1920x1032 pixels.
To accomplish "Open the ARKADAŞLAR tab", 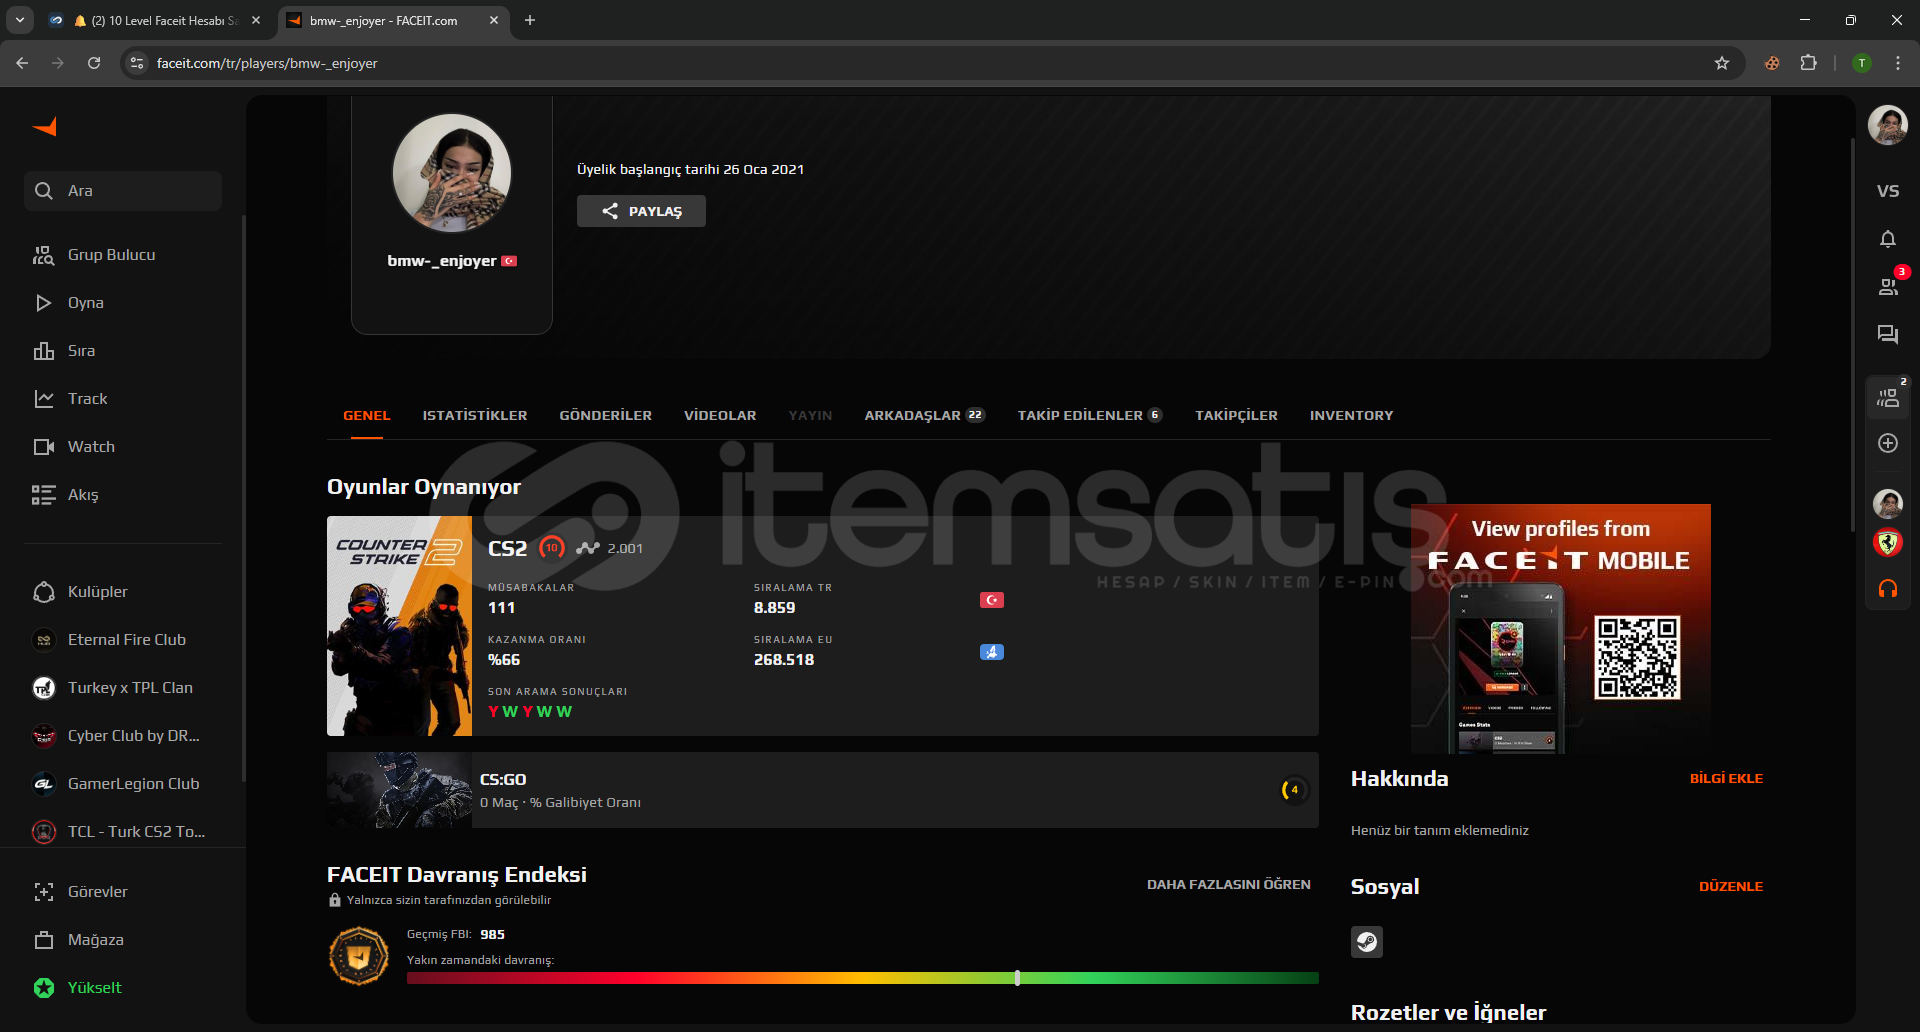I will point(924,416).
